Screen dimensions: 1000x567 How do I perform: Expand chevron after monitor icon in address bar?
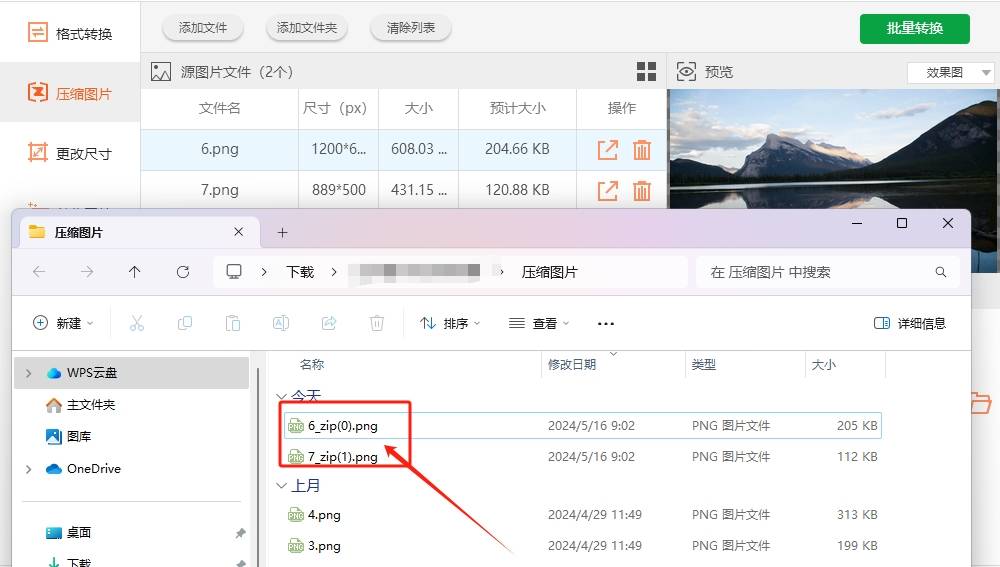[263, 272]
